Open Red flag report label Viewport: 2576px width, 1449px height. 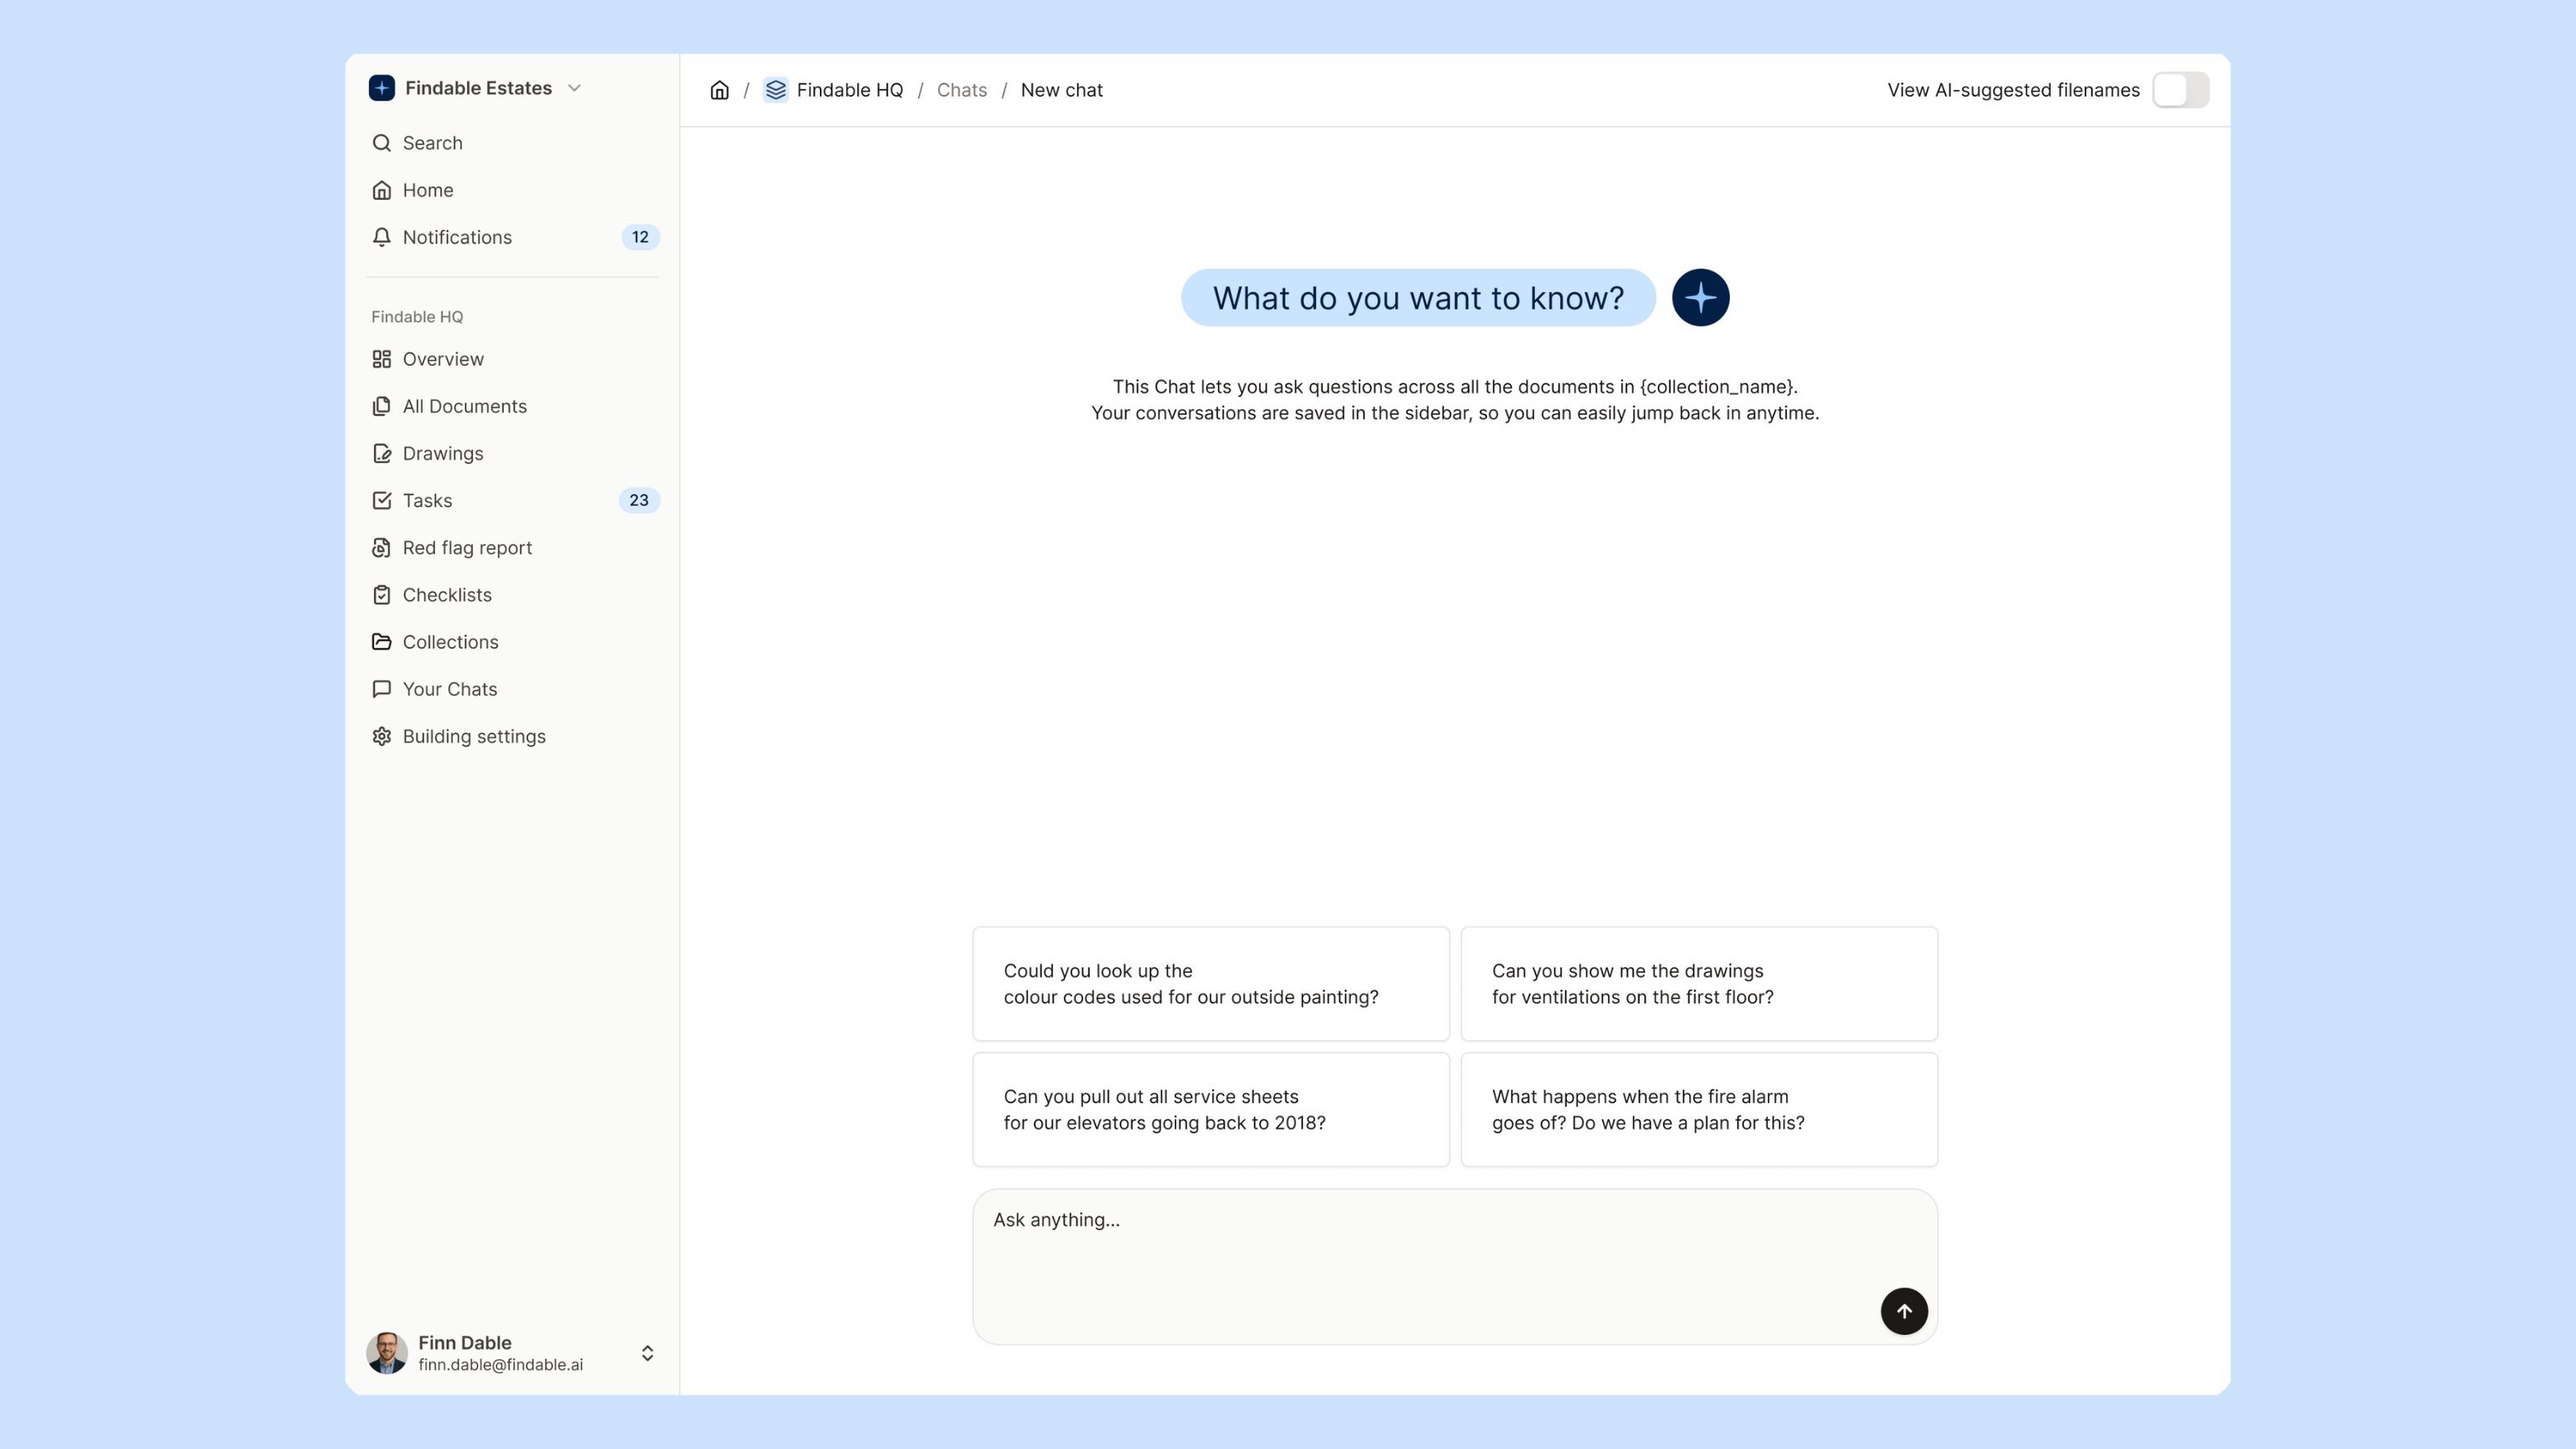pyautogui.click(x=467, y=547)
